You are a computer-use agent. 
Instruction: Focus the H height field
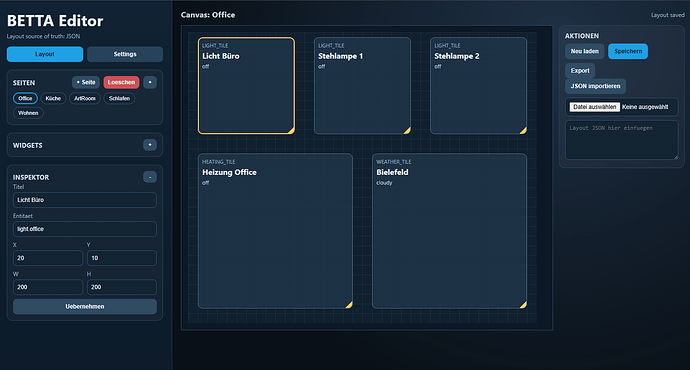coord(122,287)
